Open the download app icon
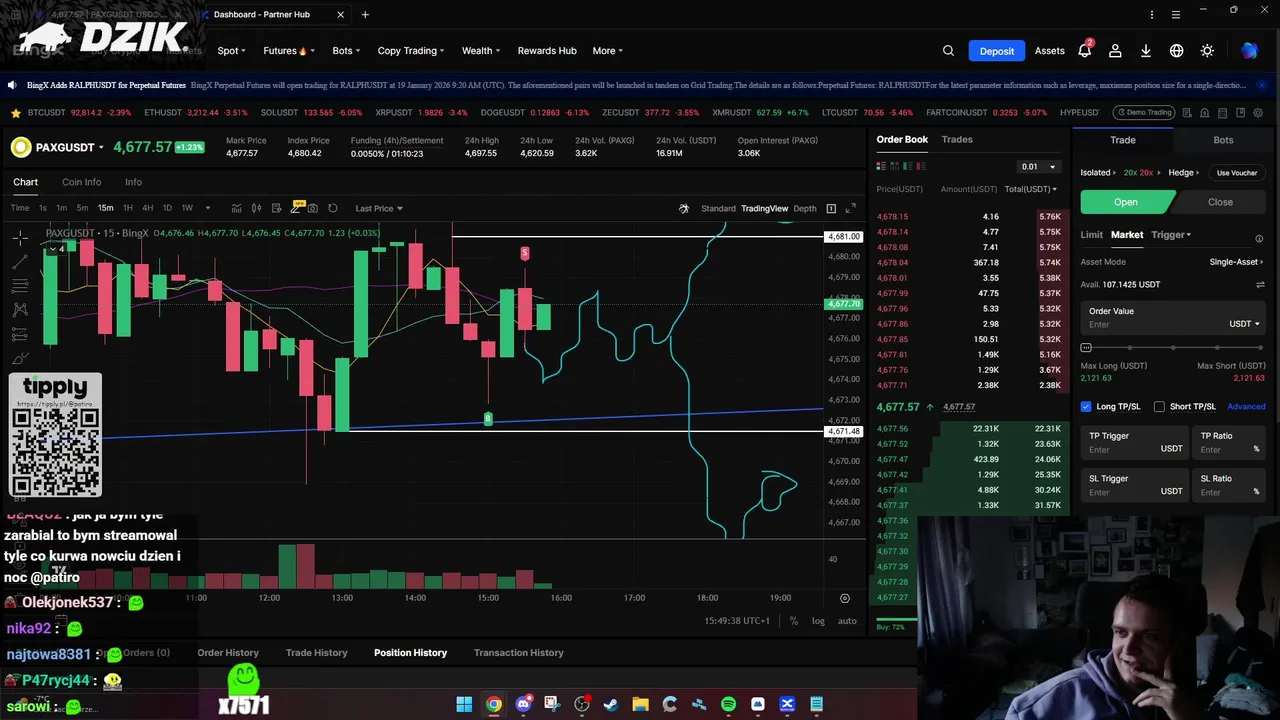 coord(1146,51)
